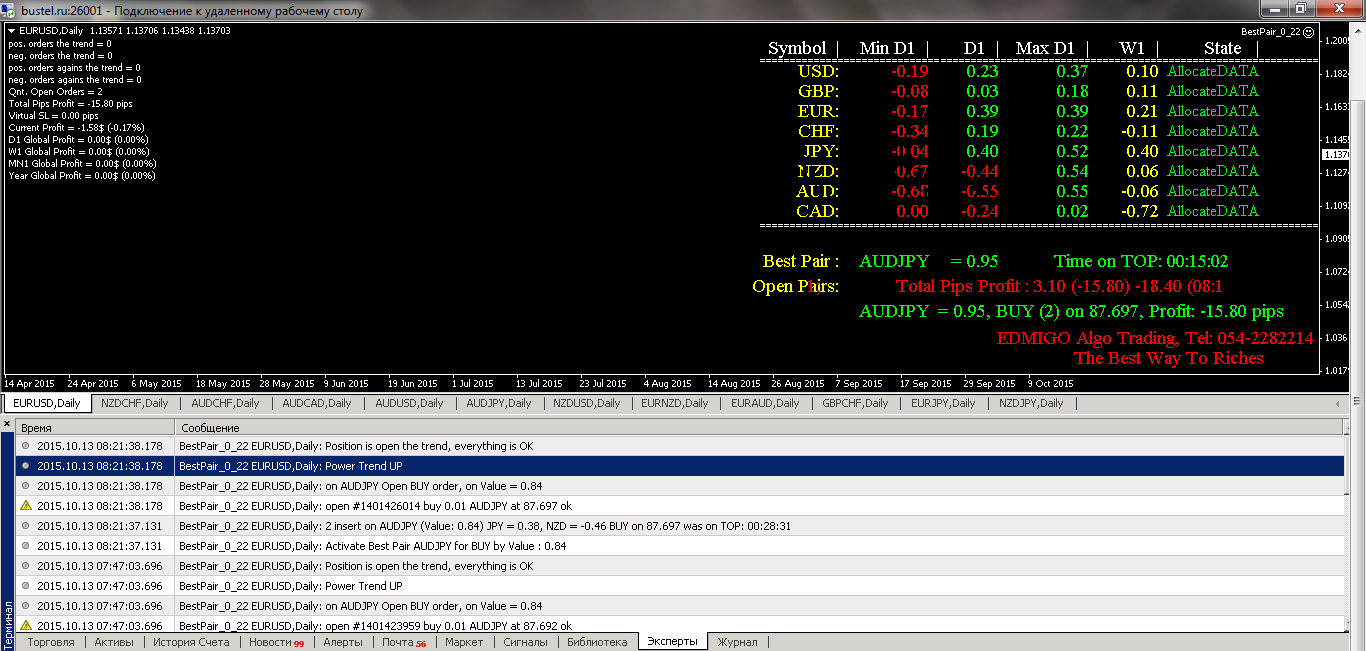1366x651 pixels.
Task: Click the CAD: symbol row label
Action: point(818,211)
